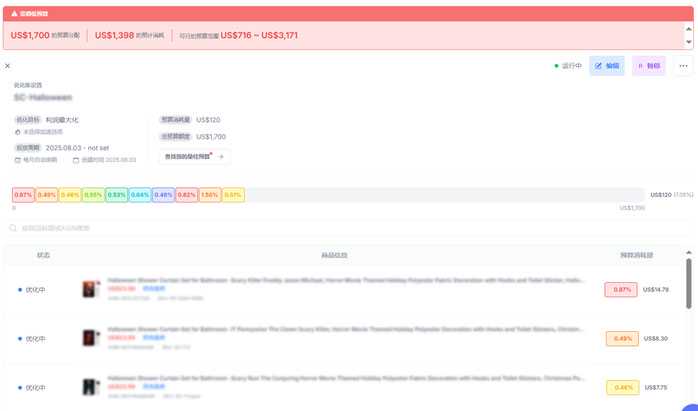Image resolution: width=698 pixels, height=411 pixels.
Task: Select the blue 0.48% segment in distribution bar
Action: coord(163,195)
